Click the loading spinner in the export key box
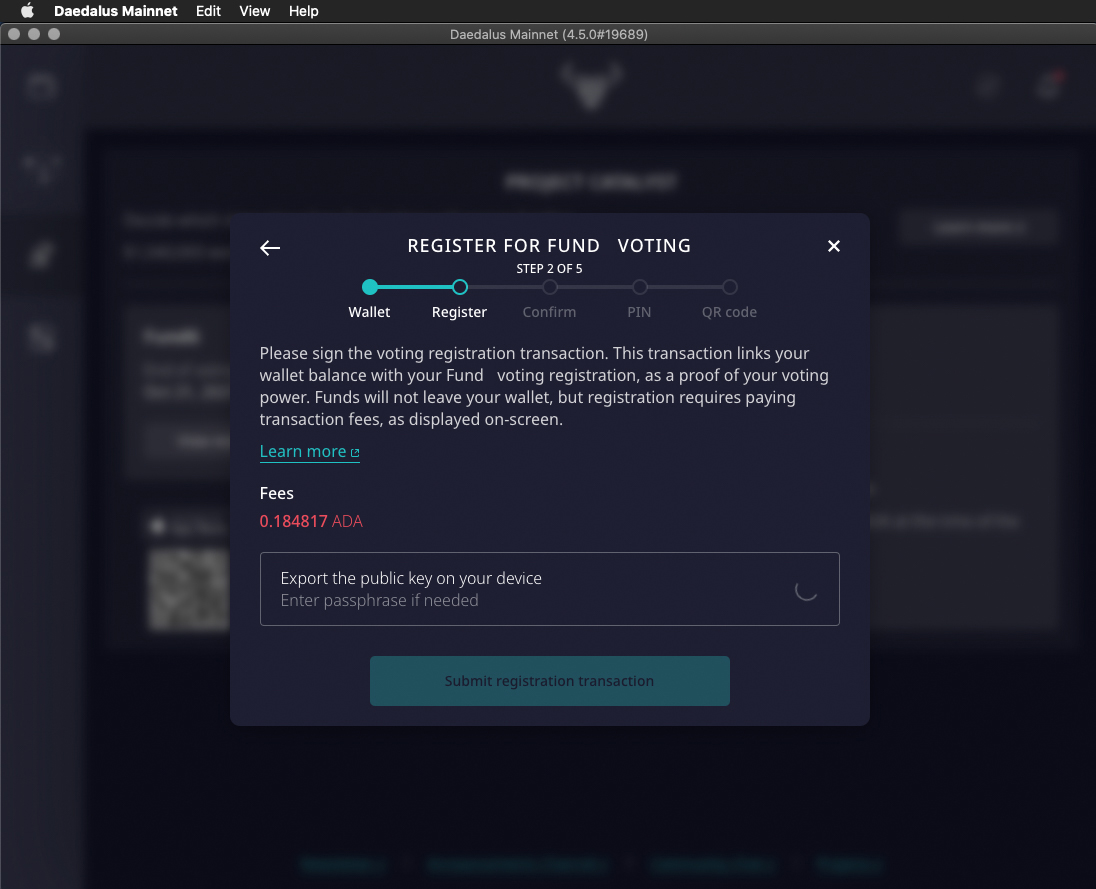 click(x=805, y=589)
